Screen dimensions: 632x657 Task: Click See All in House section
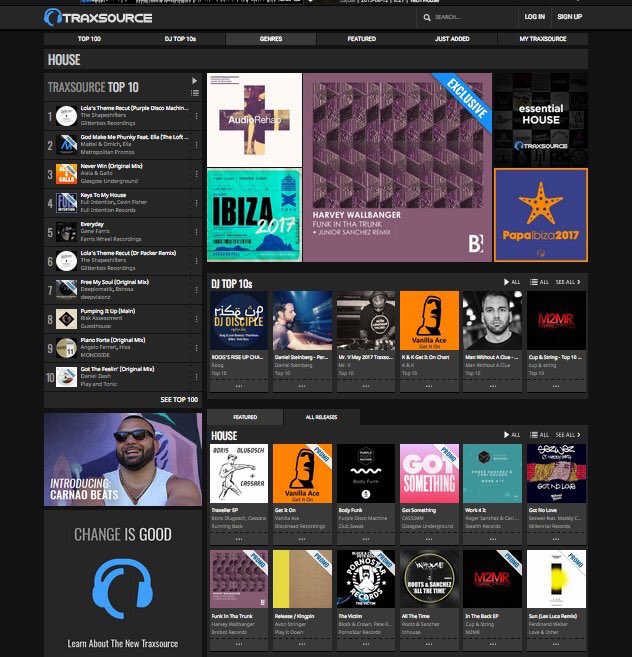coord(568,435)
